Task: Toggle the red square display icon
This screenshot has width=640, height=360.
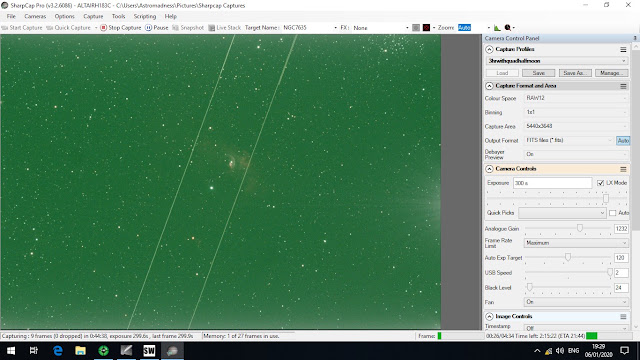Action: pyautogui.click(x=427, y=28)
